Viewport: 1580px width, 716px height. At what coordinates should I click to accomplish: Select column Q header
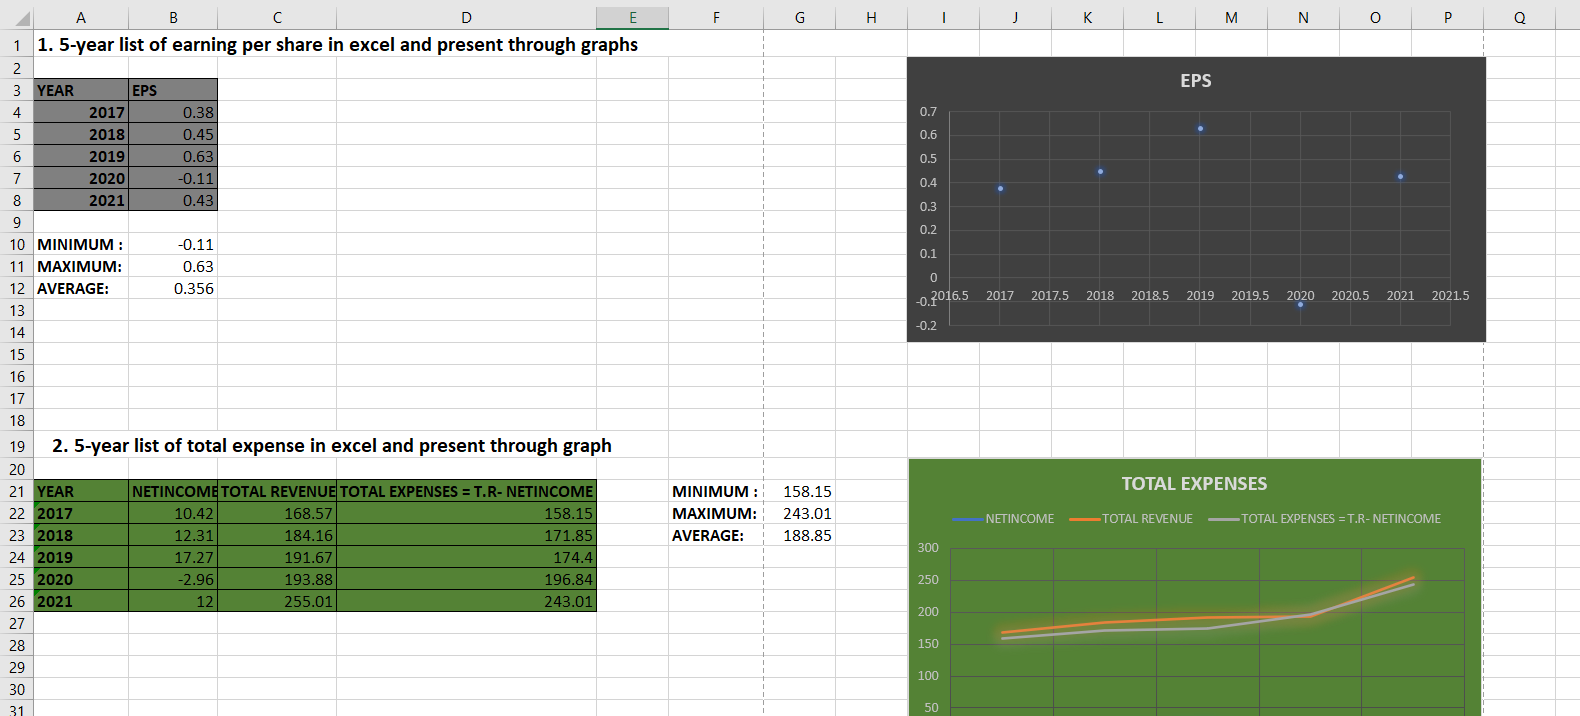1519,17
